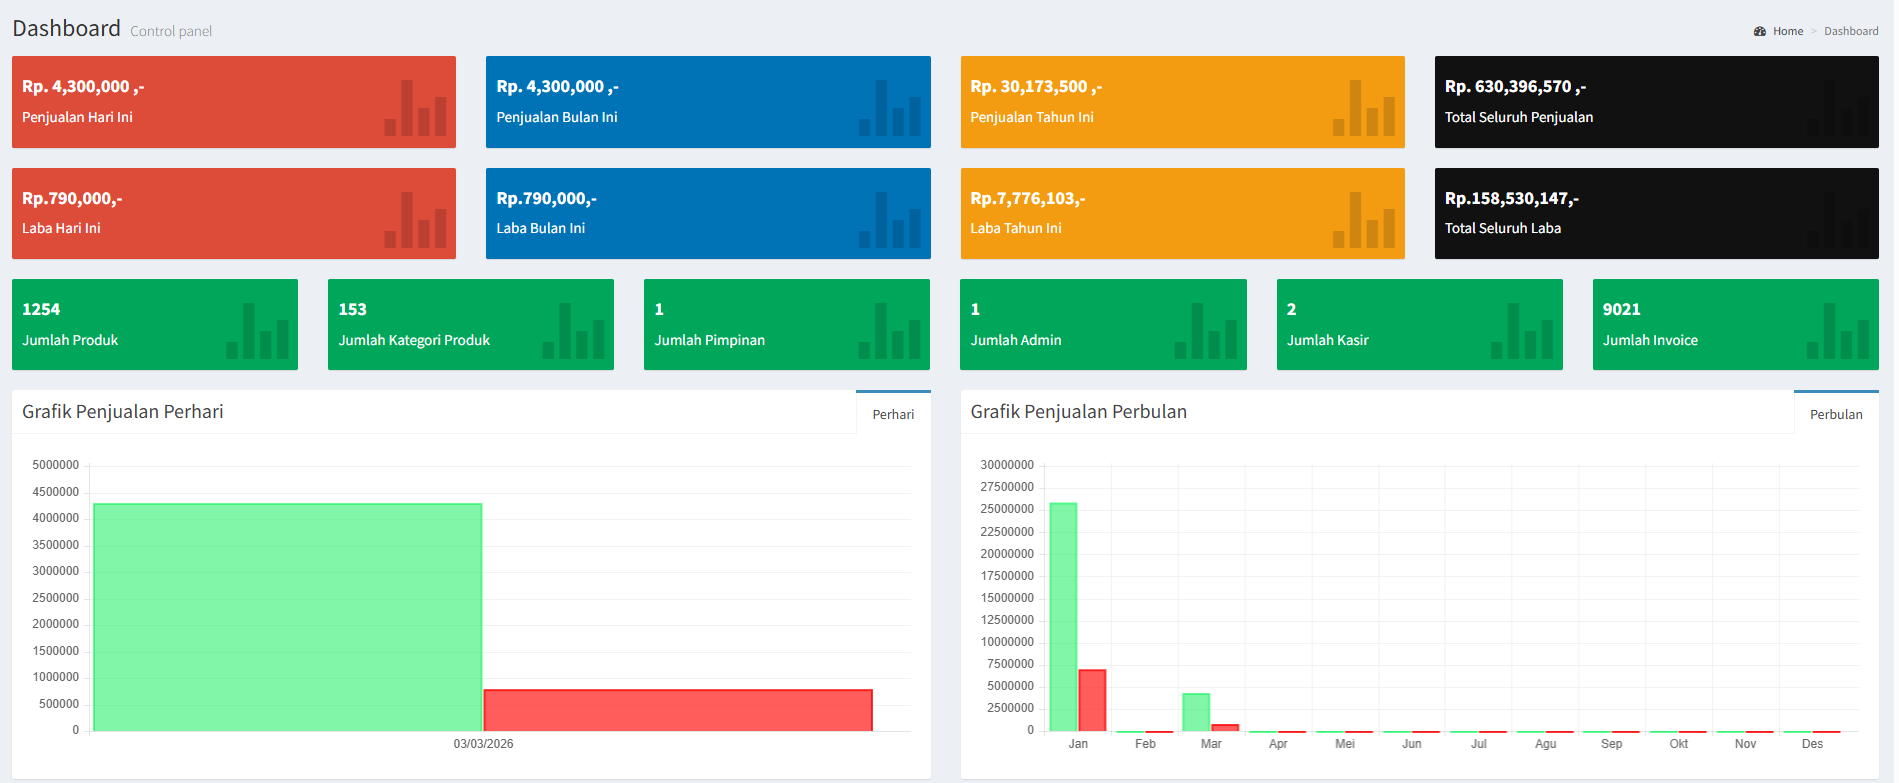
Task: Click the dashboard icon beside Home breadcrumb
Action: (1759, 31)
